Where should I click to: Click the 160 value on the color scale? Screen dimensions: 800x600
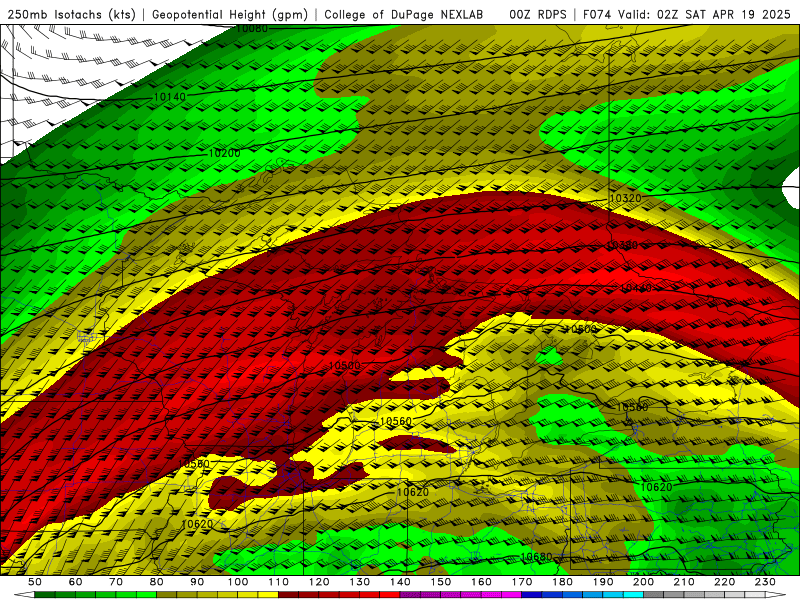click(x=481, y=582)
